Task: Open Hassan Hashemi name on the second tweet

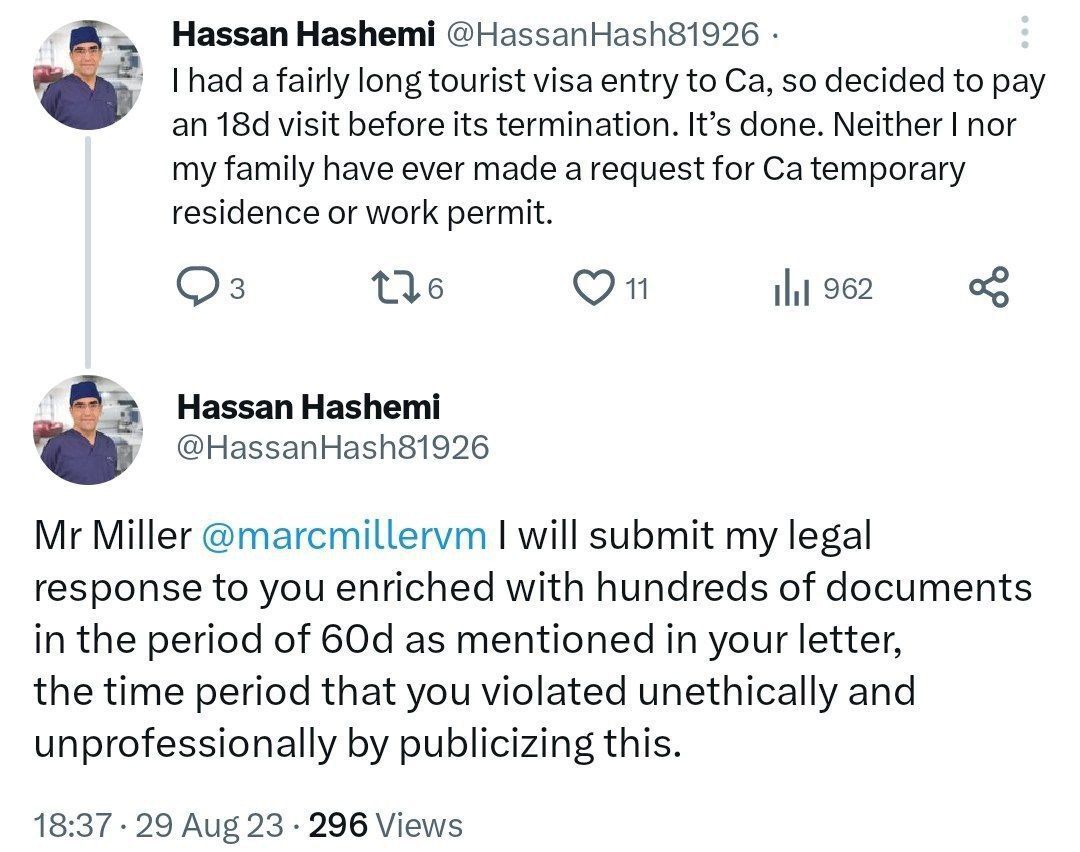Action: click(x=308, y=407)
